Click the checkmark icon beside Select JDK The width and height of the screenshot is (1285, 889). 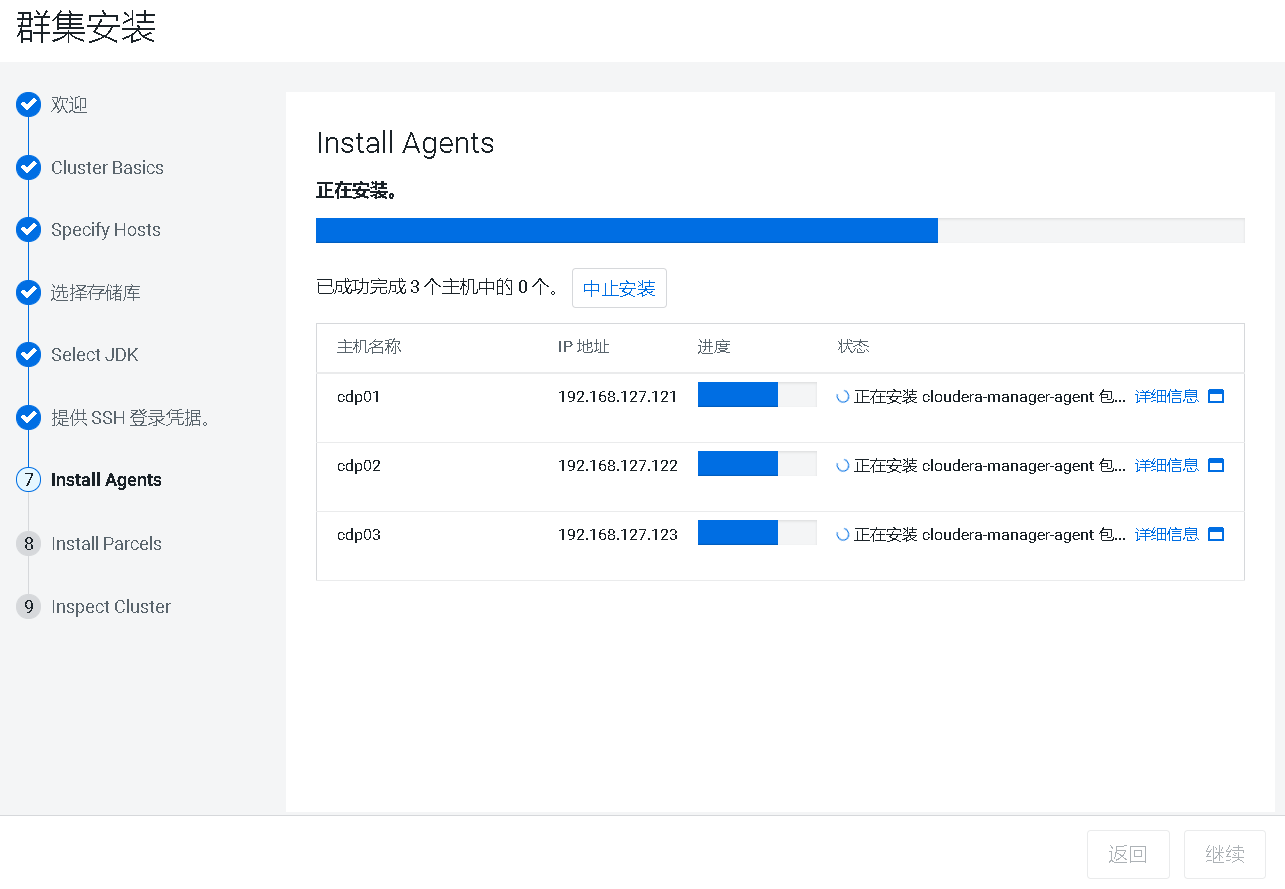[x=28, y=355]
